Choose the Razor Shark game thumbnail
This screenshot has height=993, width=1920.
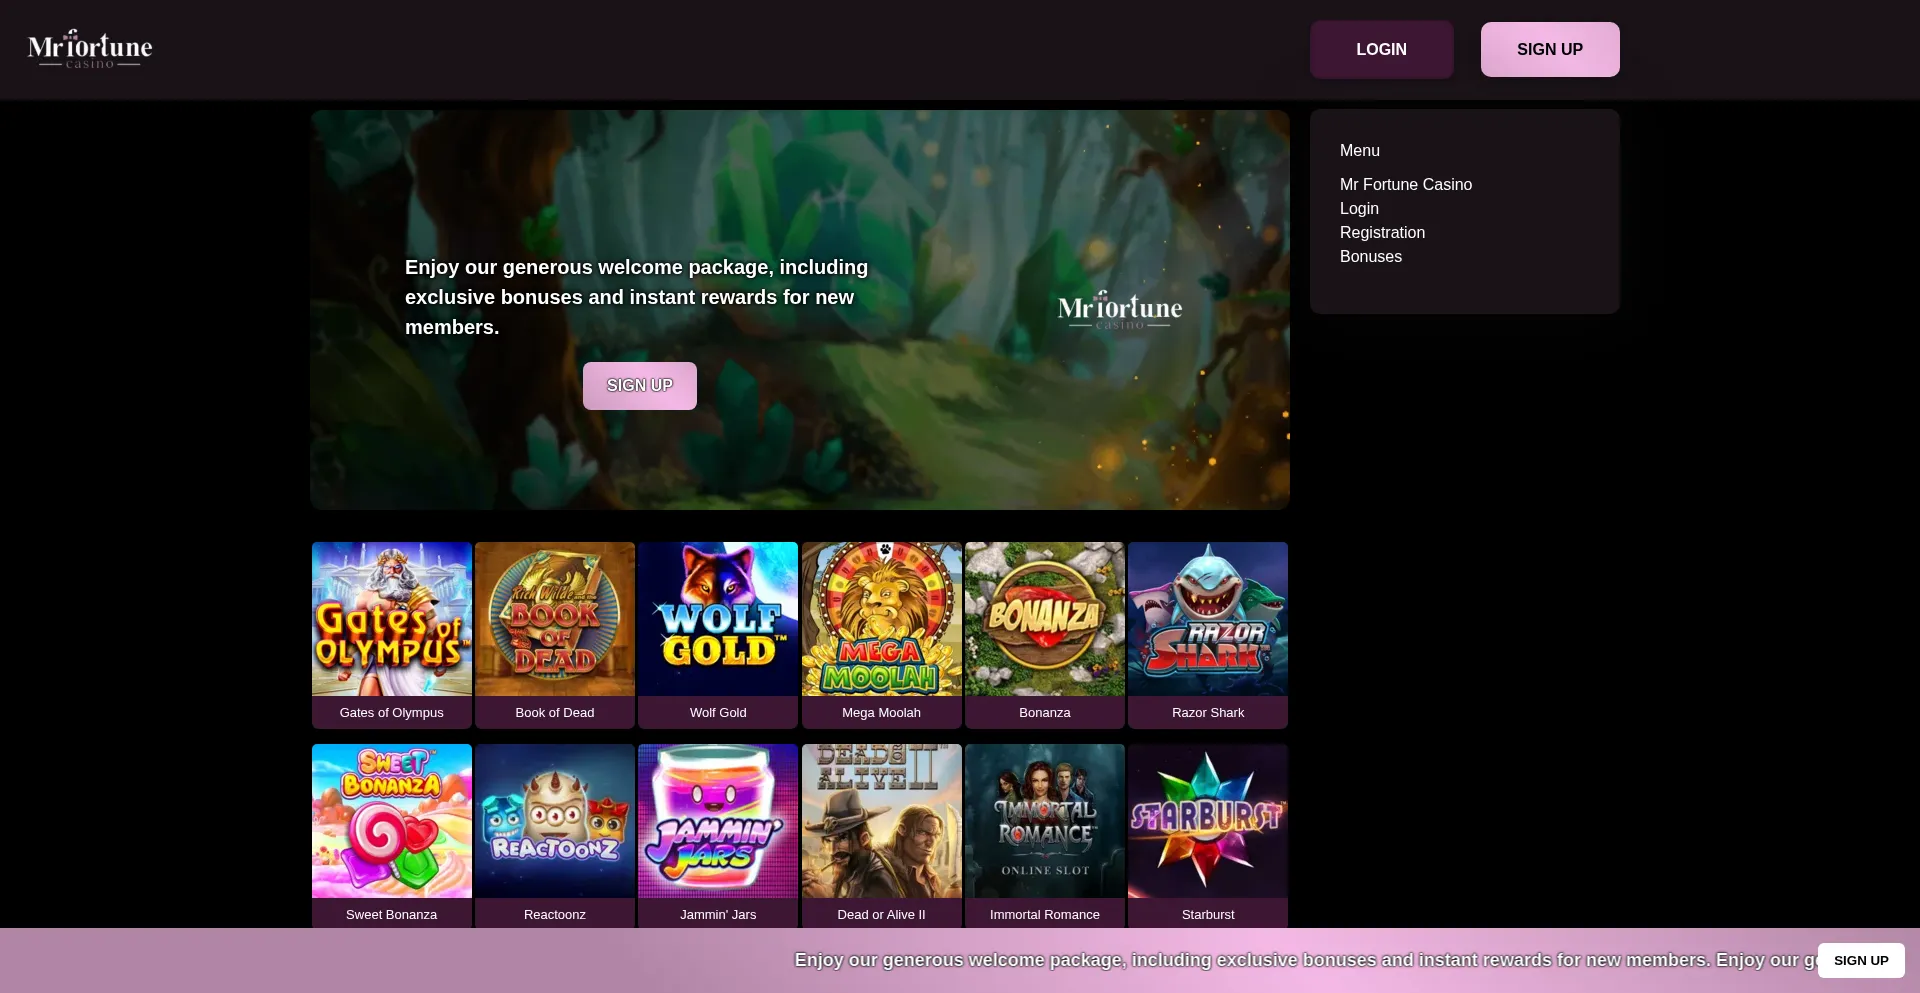click(1207, 619)
